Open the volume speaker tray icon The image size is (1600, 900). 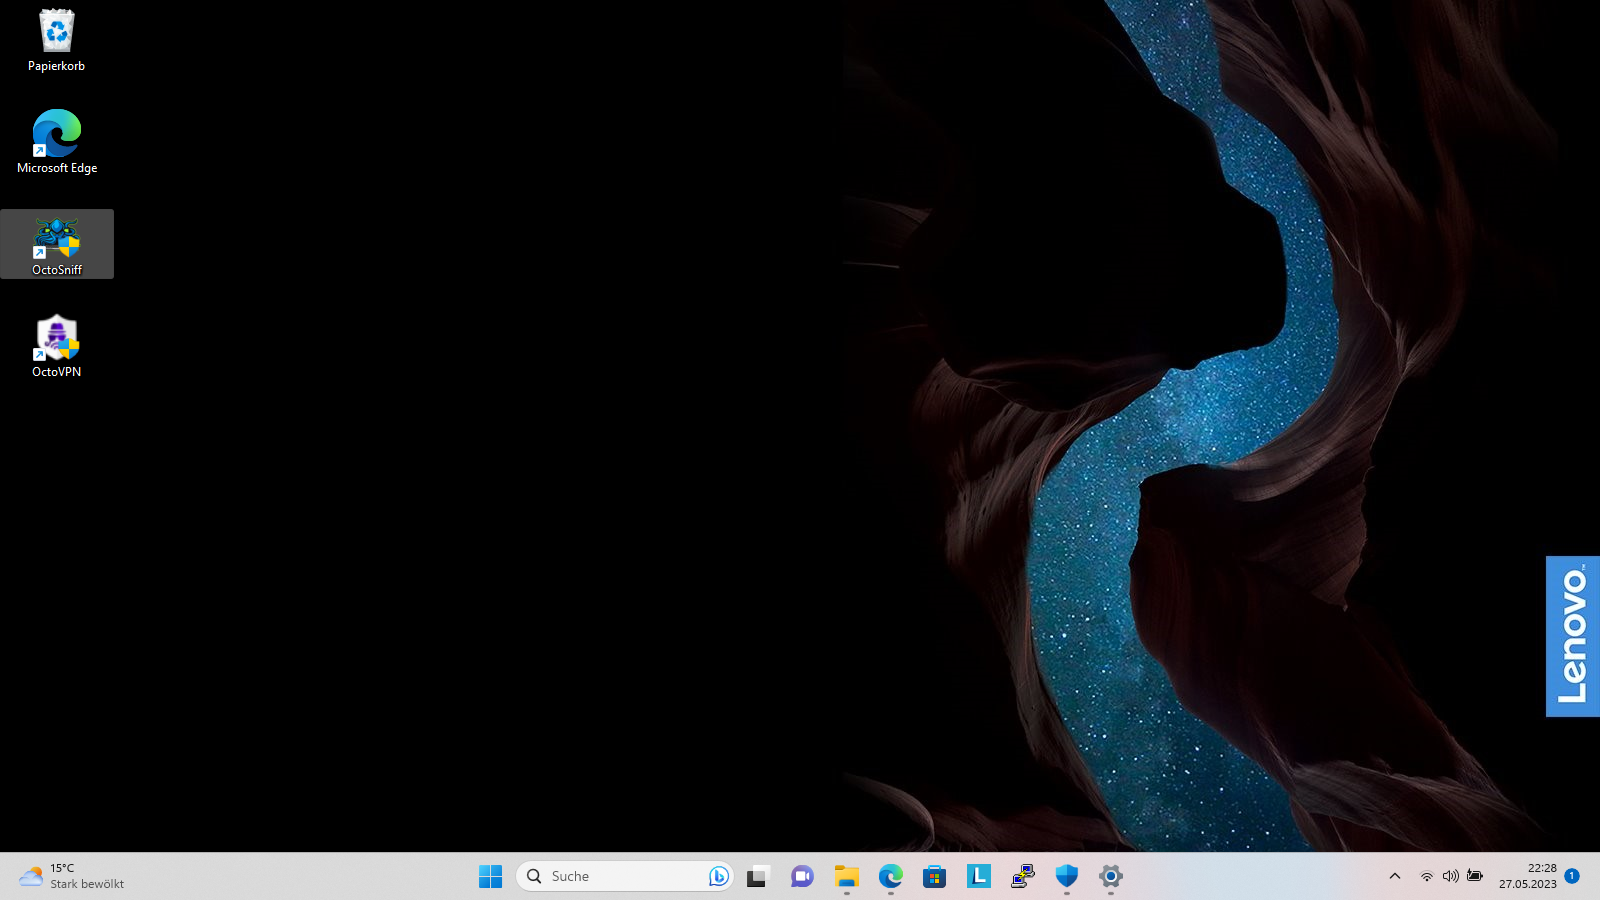(1450, 877)
